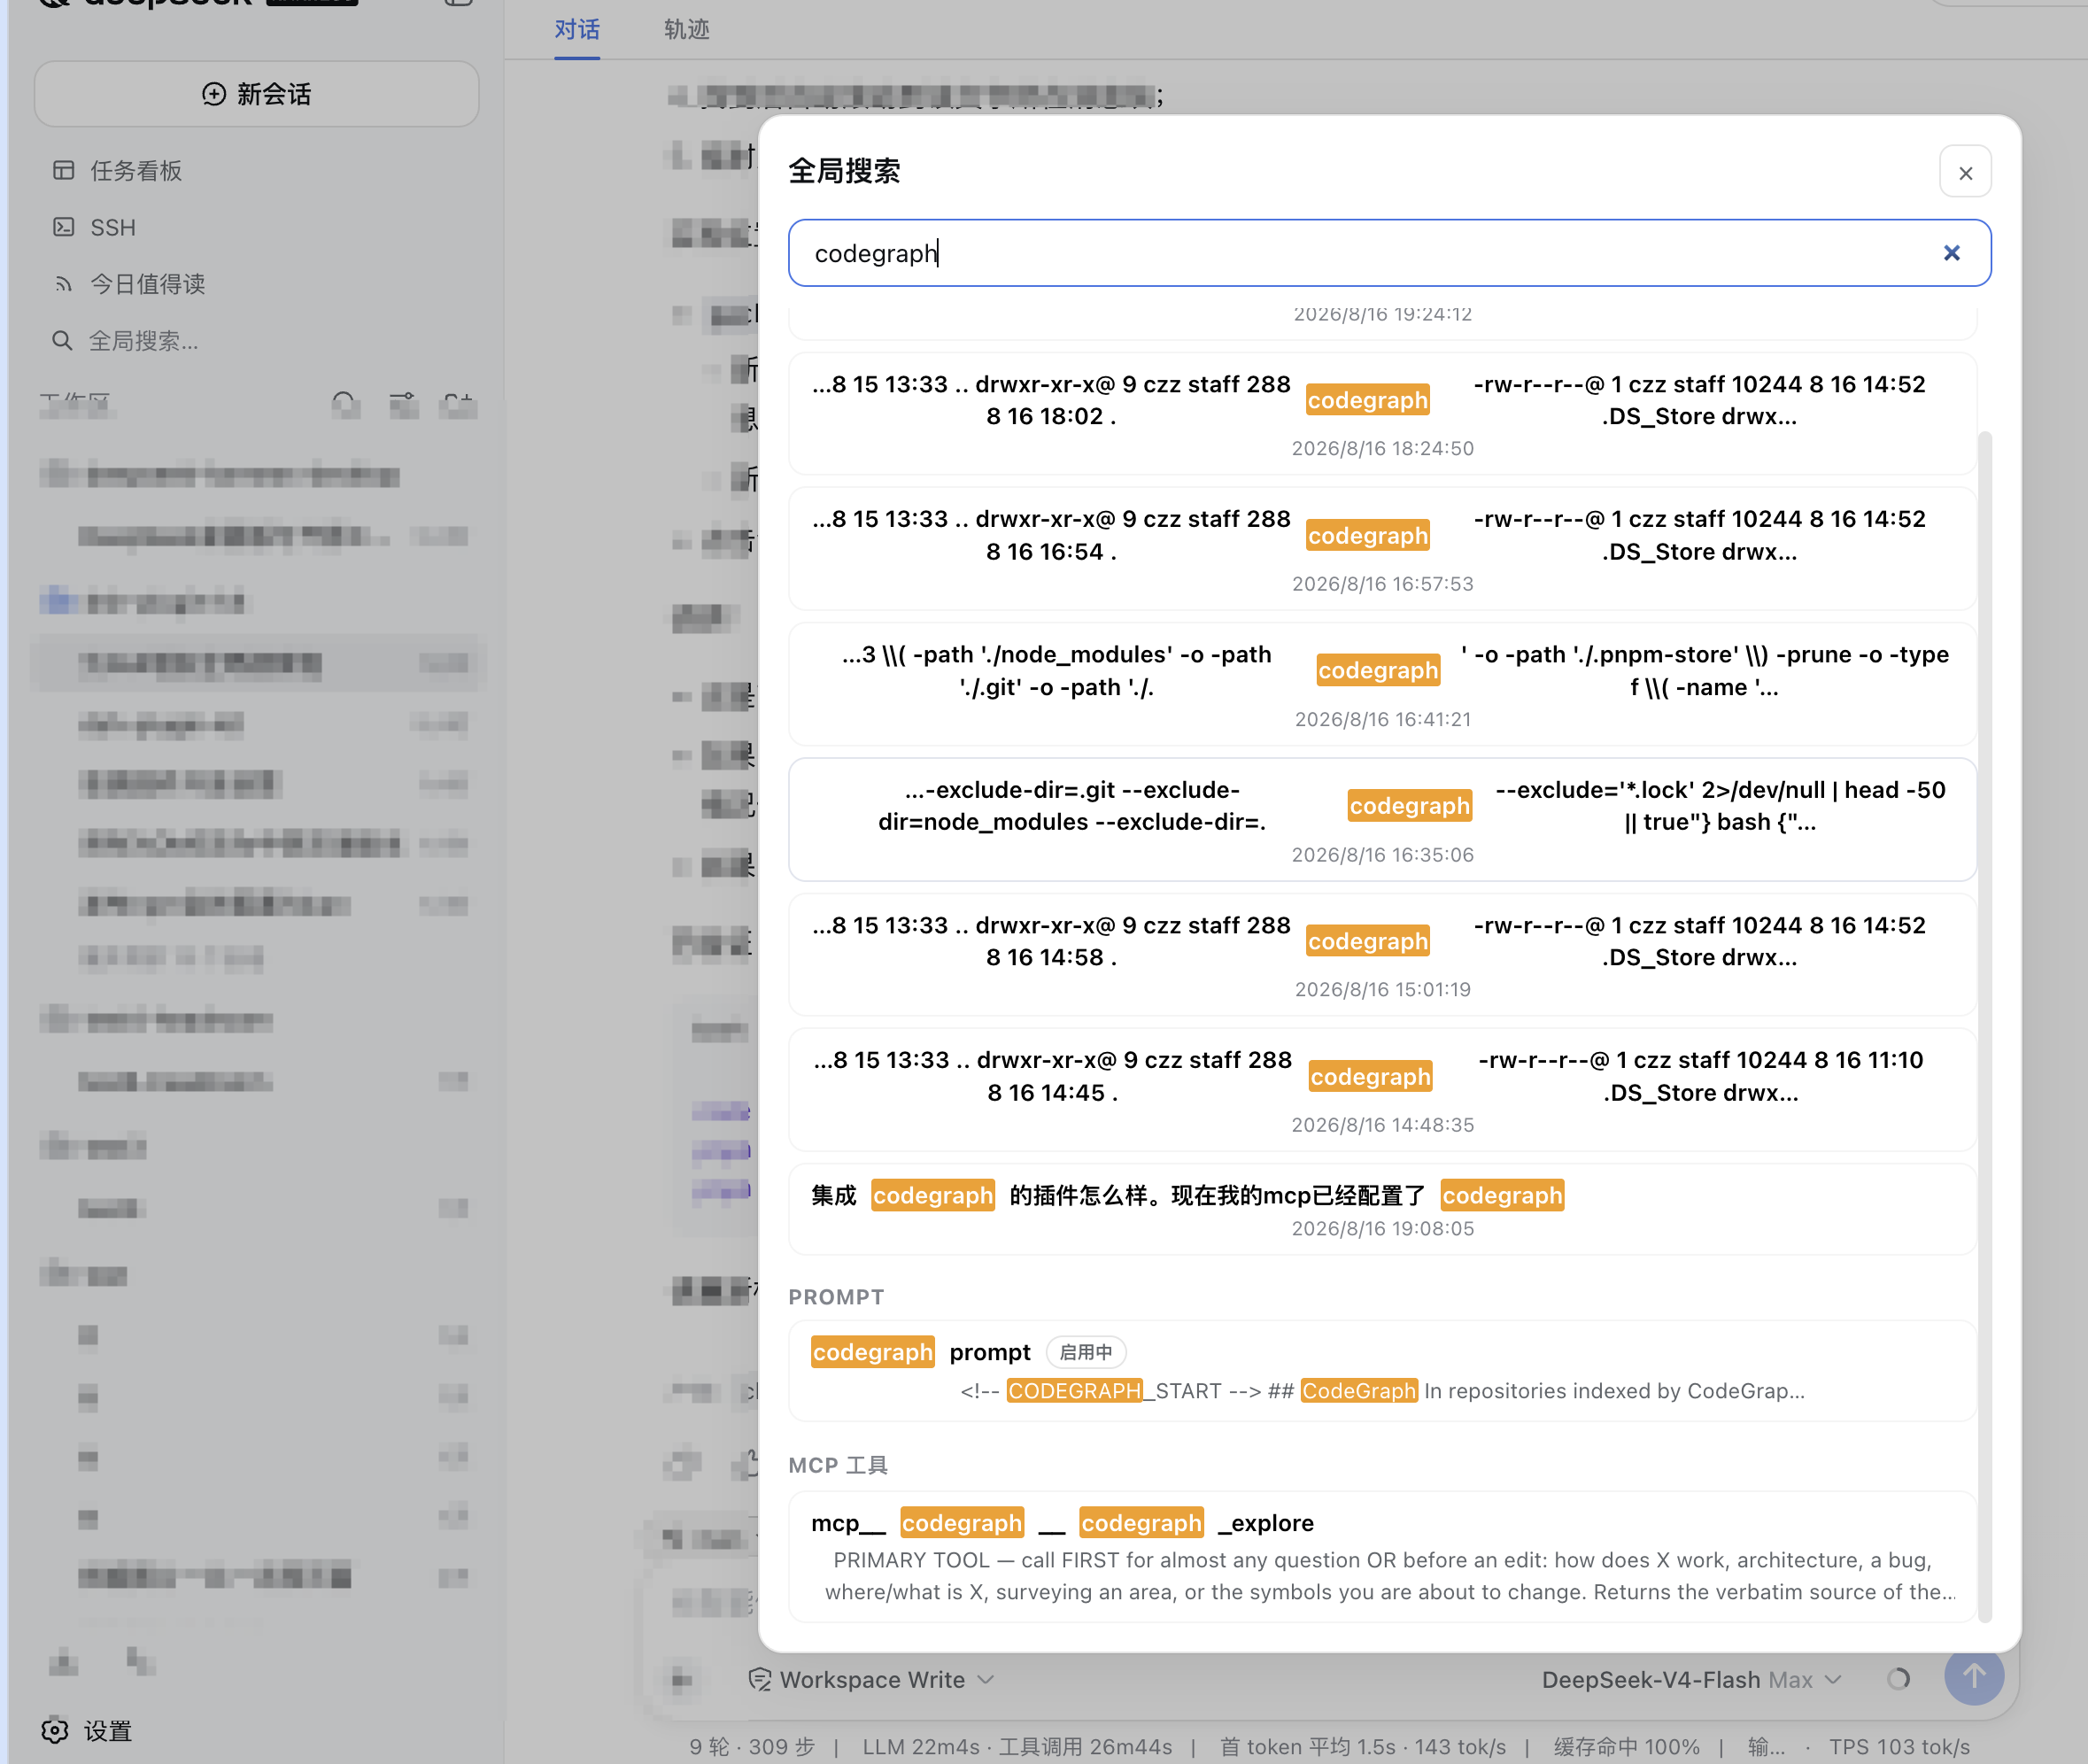Viewport: 2088px width, 1764px height.
Task: Open the .pnpm-store result from 16:41:21
Action: pyautogui.click(x=1382, y=685)
